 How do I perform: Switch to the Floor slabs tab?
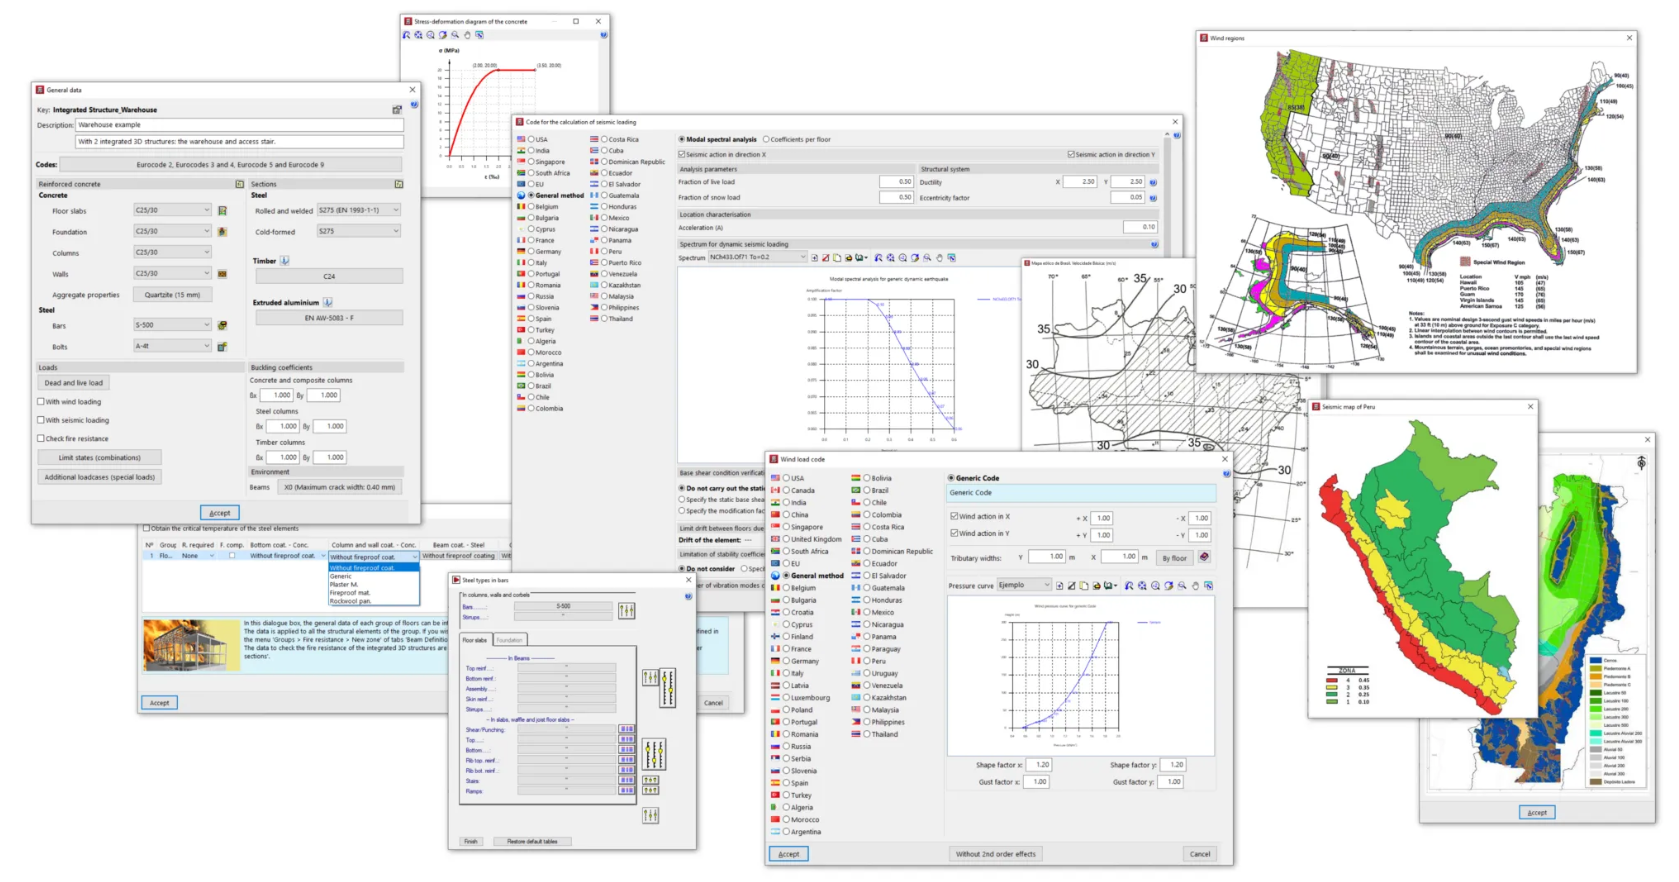(475, 640)
